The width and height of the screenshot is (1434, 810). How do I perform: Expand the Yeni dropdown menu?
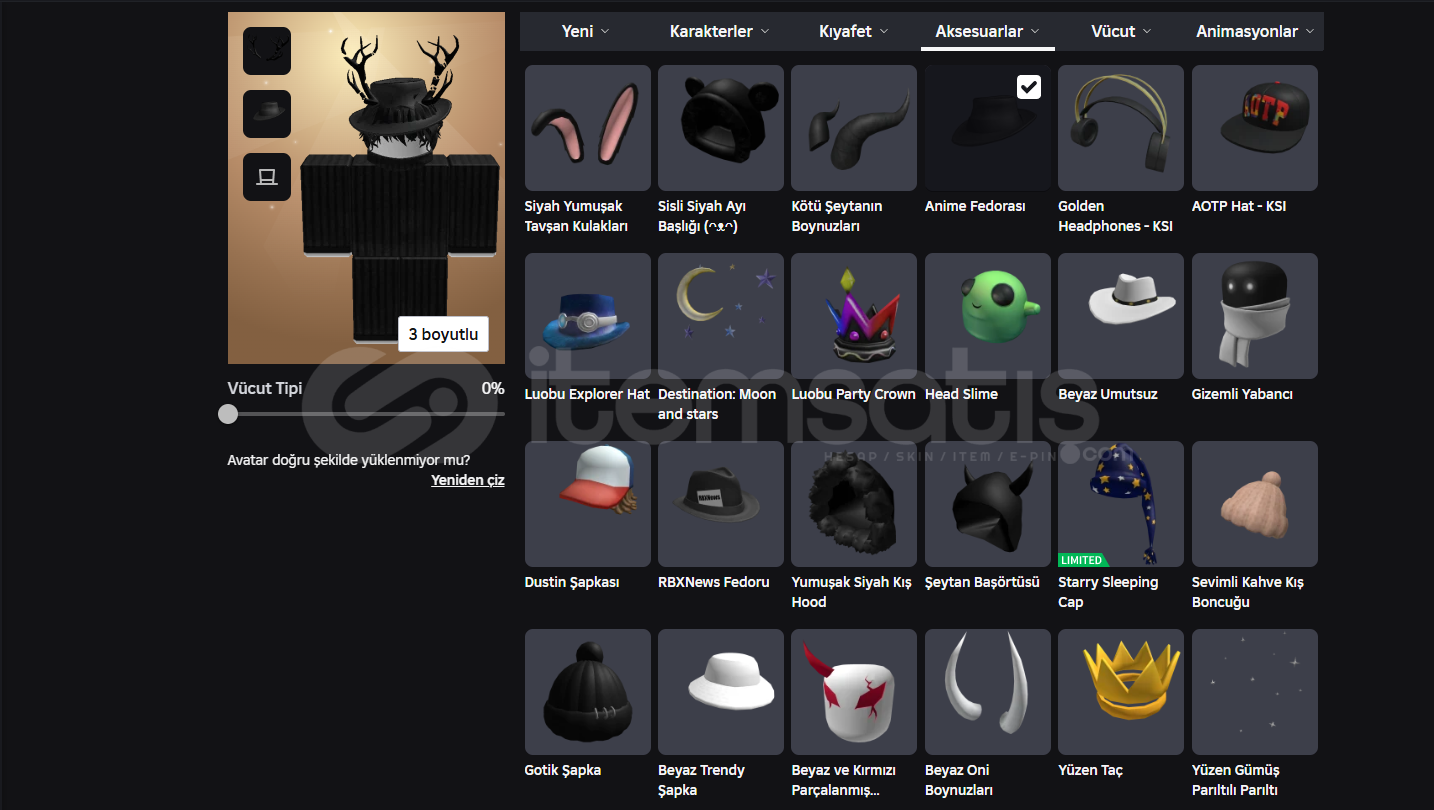585,32
